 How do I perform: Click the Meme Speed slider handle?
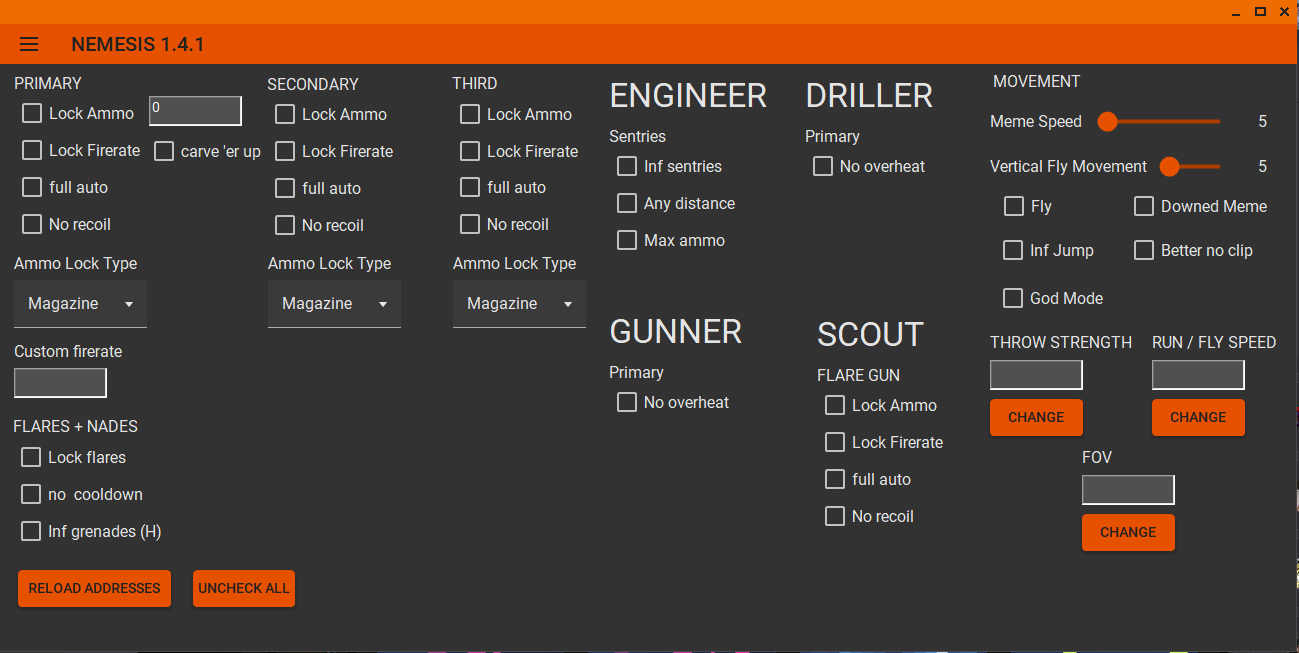[x=1107, y=122]
